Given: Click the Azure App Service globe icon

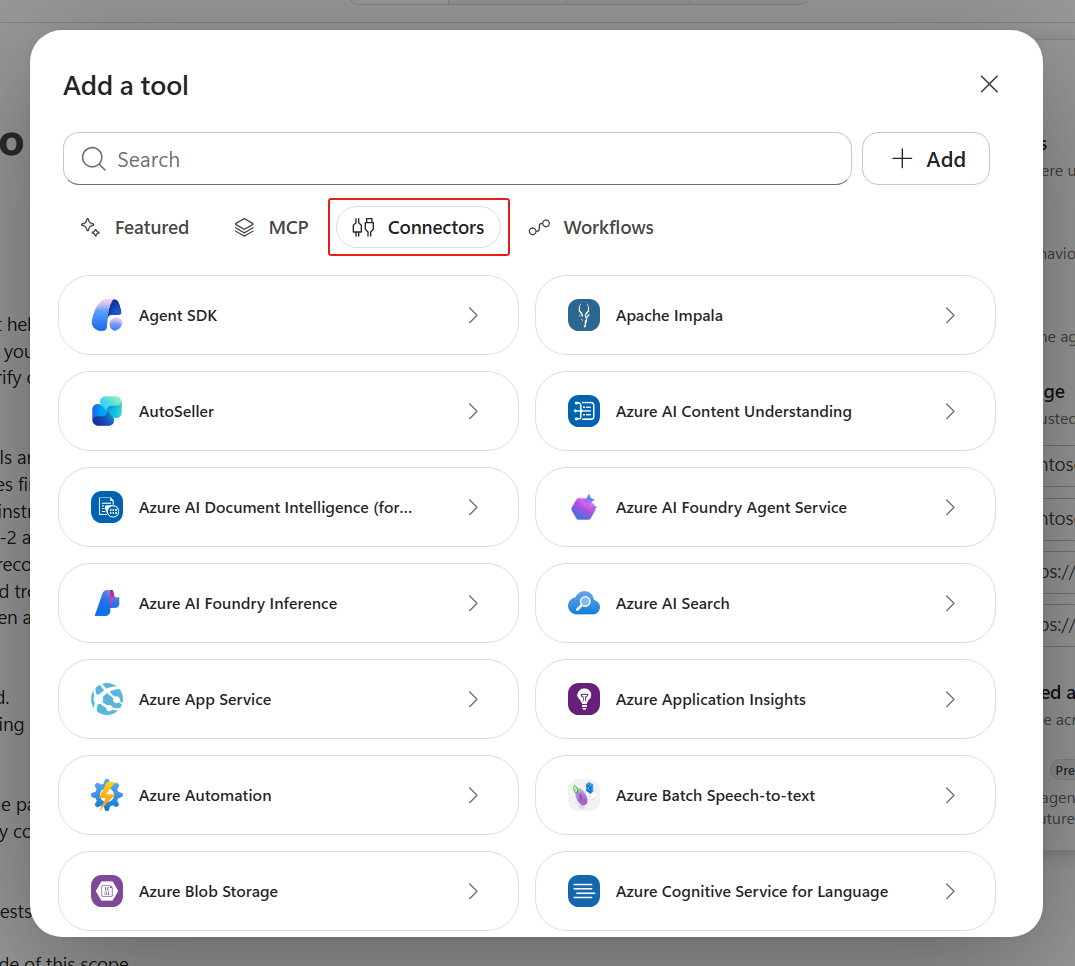Looking at the screenshot, I should [107, 699].
